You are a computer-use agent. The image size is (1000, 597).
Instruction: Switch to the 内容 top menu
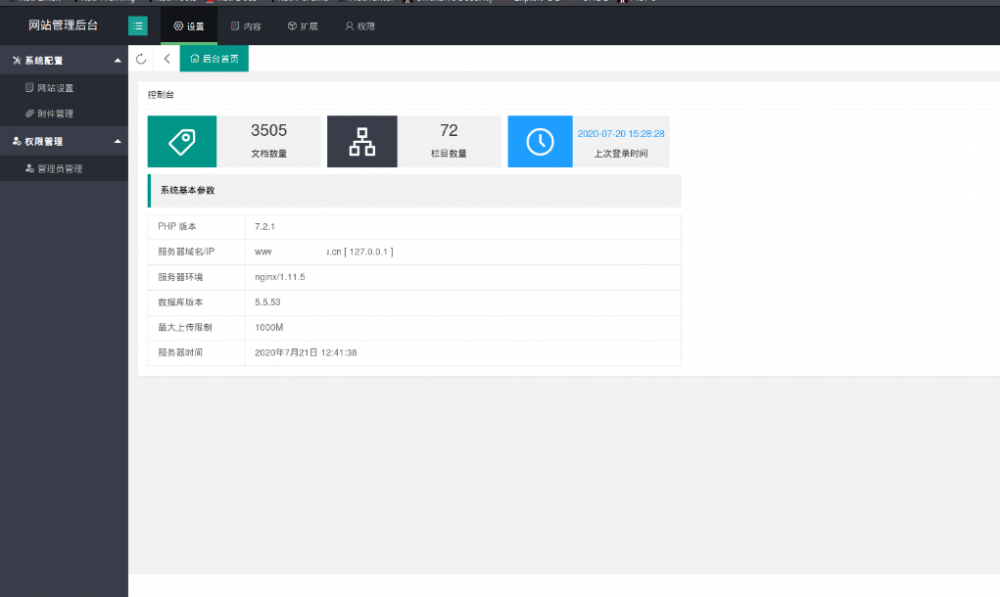(246, 26)
